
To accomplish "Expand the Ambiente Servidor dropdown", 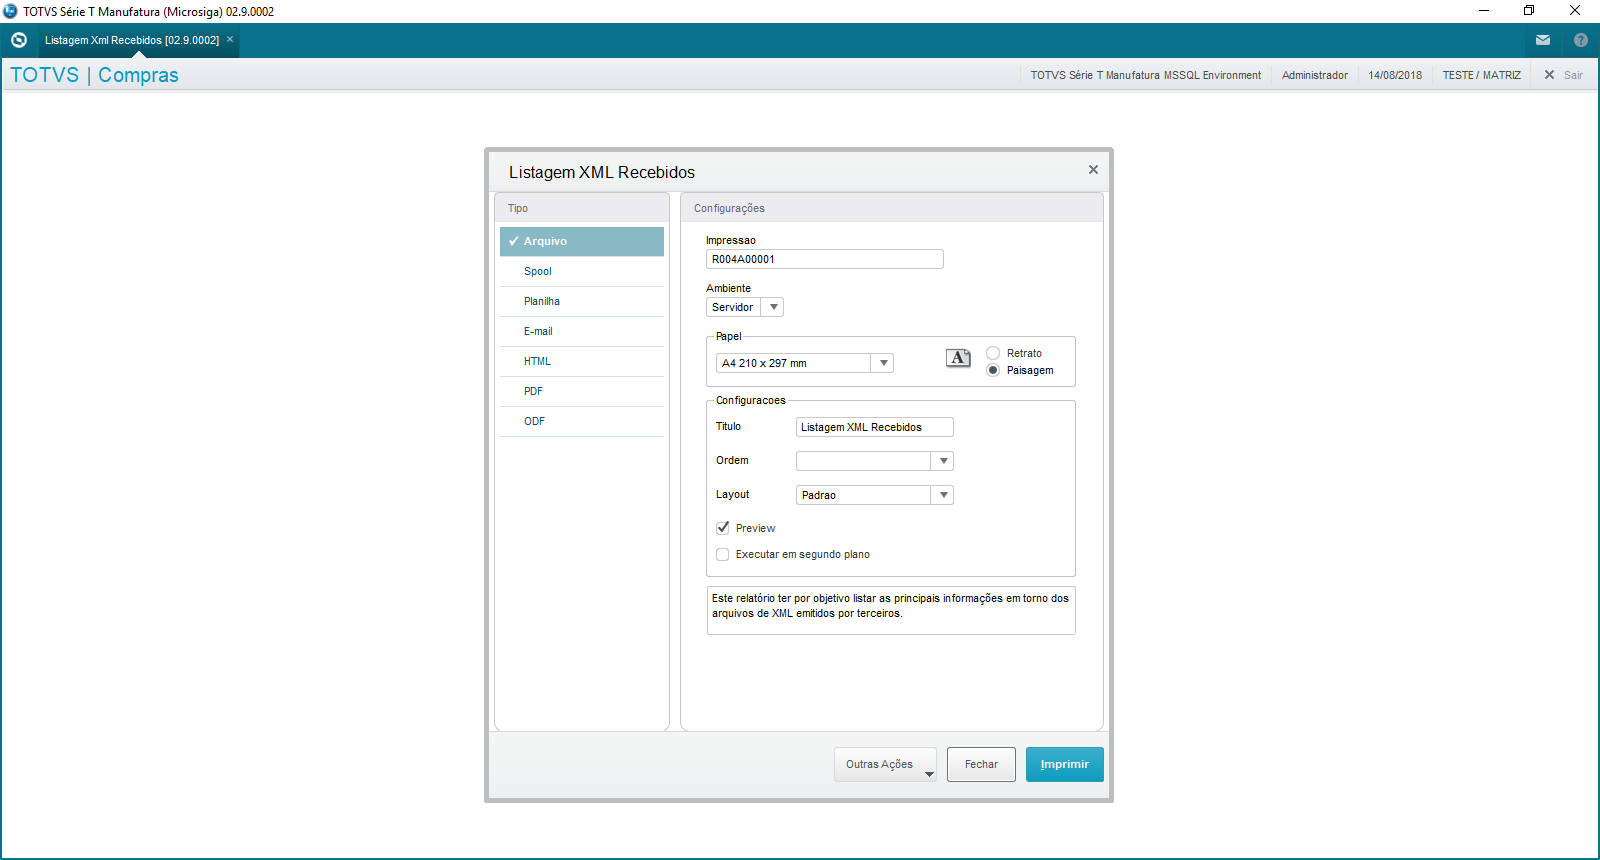I will point(773,307).
